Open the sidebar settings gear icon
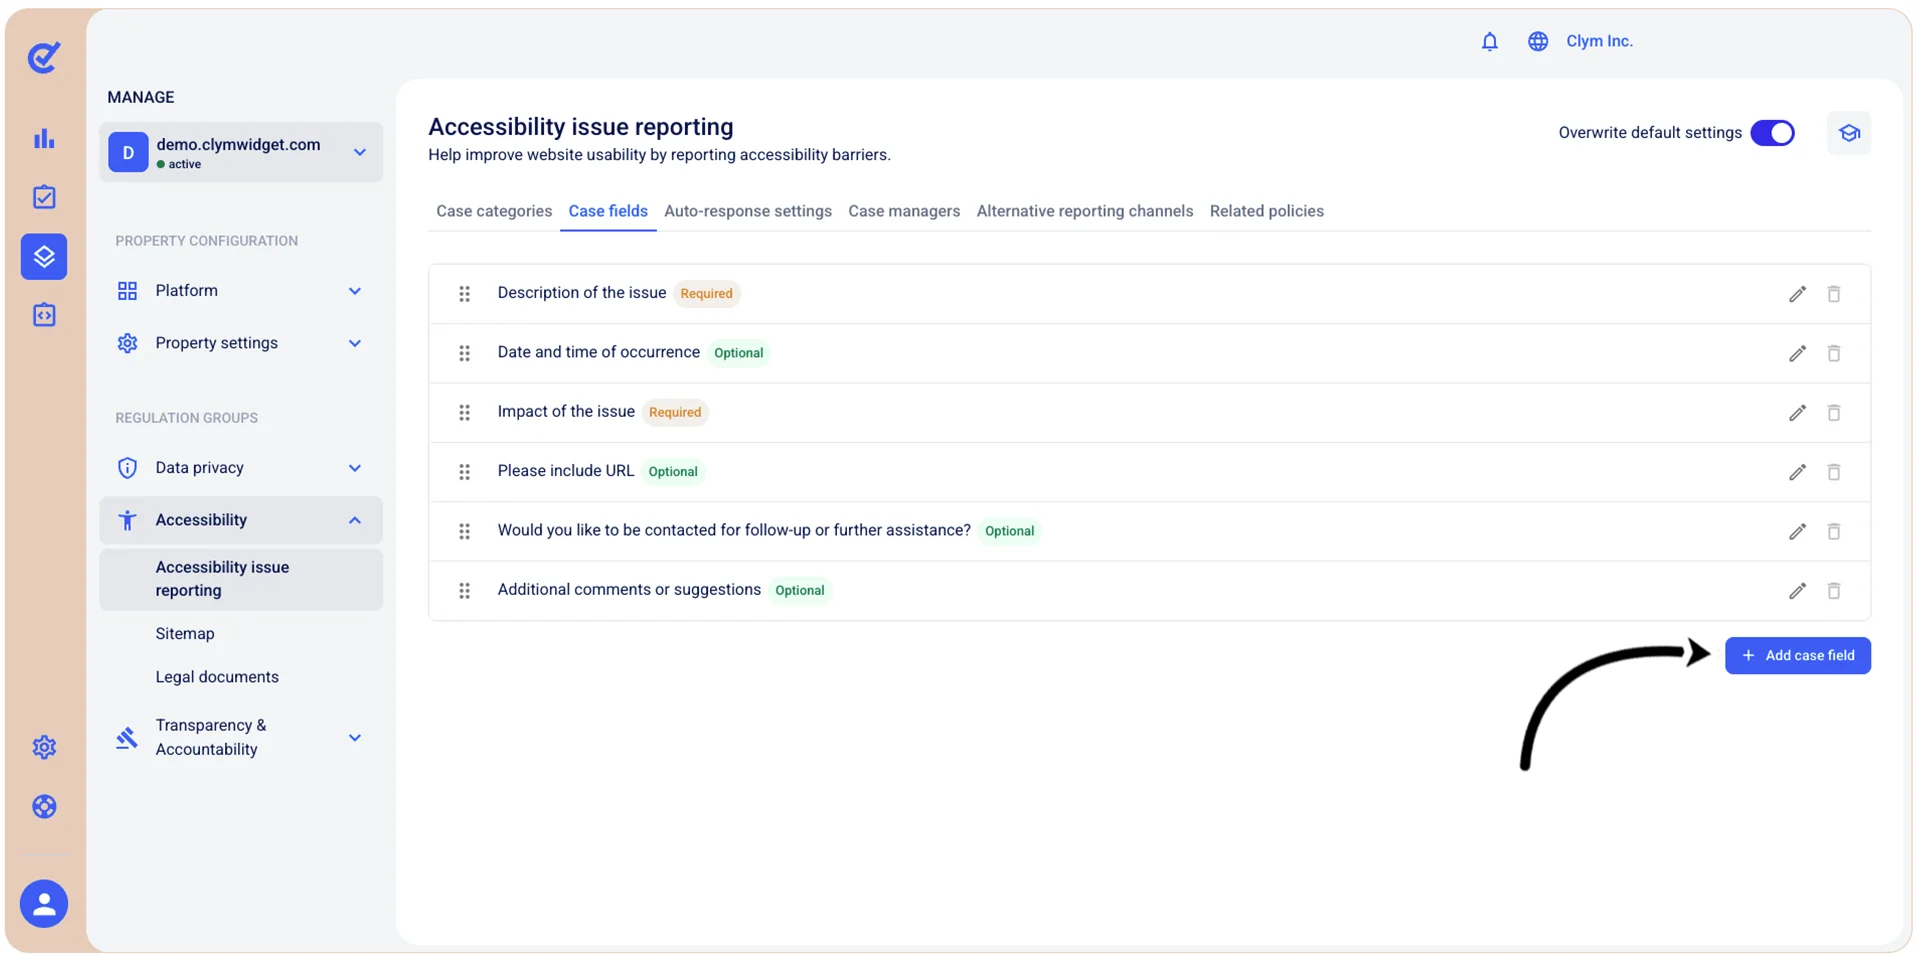 coord(44,747)
